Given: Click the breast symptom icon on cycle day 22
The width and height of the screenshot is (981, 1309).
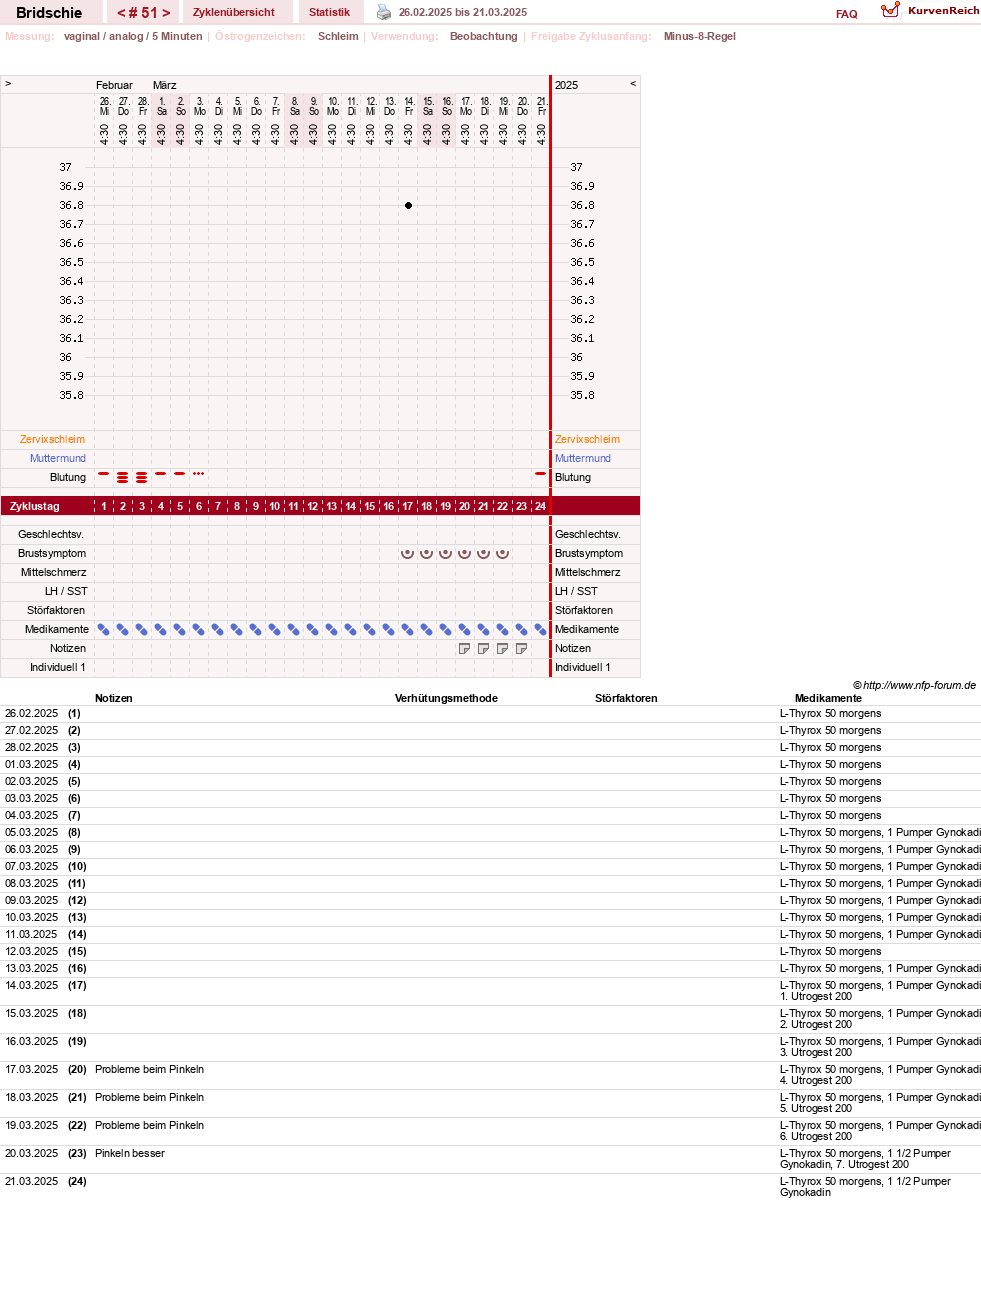Looking at the screenshot, I should [x=503, y=553].
